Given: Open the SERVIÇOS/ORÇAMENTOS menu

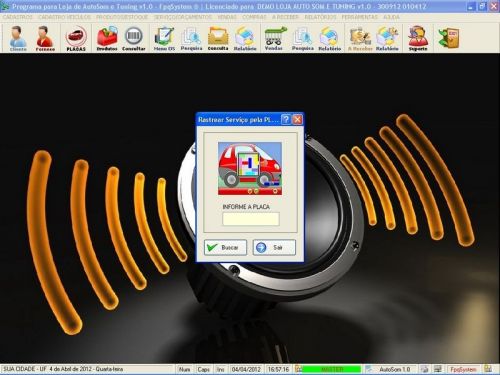Looking at the screenshot, I should pos(183,17).
